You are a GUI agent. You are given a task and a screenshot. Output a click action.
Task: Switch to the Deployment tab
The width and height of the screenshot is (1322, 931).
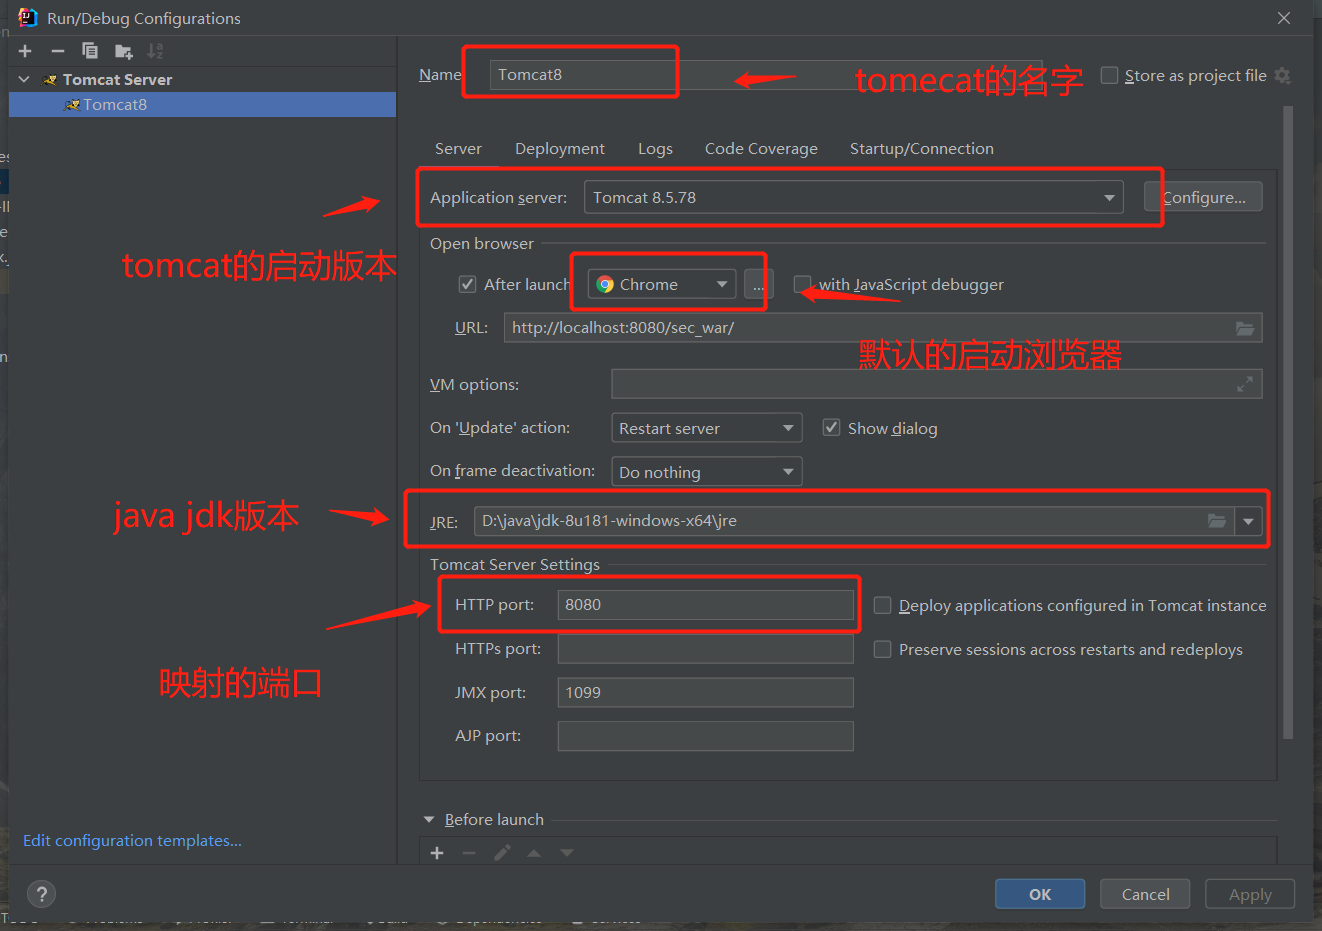click(560, 148)
